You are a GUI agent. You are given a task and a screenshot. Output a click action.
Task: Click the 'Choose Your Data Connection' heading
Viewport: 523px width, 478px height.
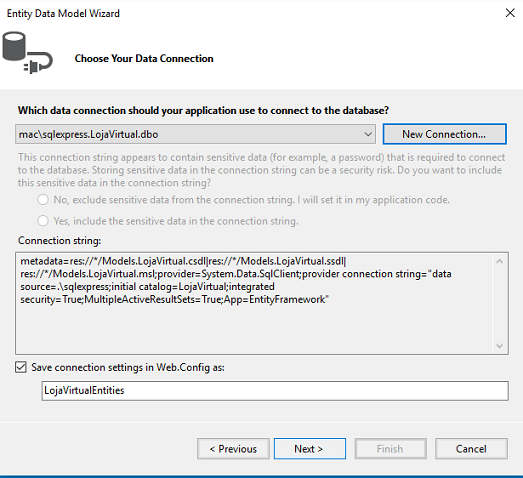[x=144, y=58]
